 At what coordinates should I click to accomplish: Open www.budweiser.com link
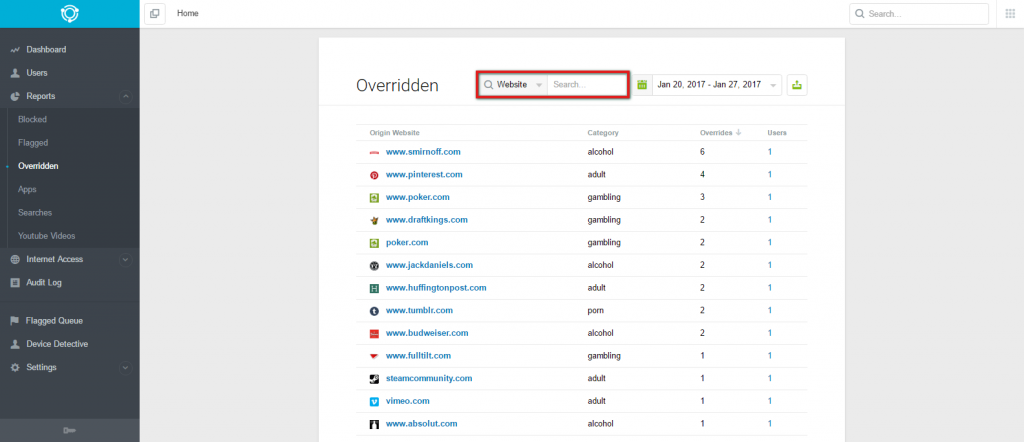[427, 333]
